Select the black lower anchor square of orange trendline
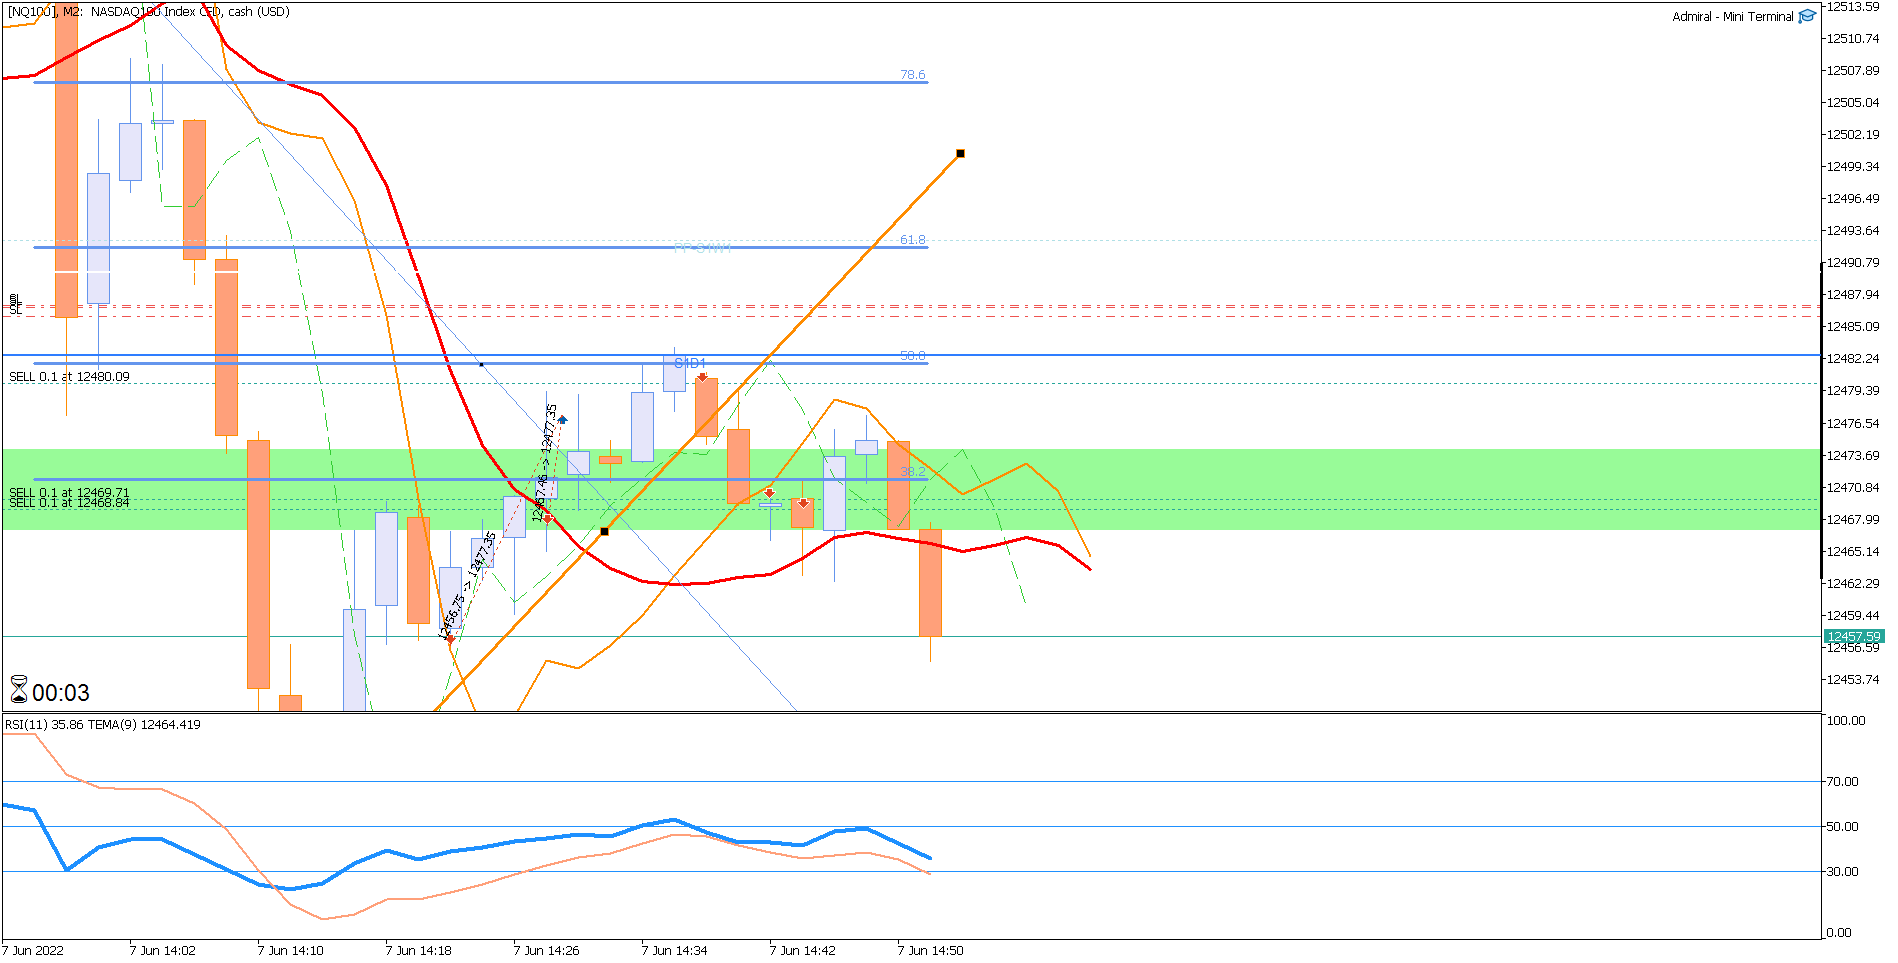The image size is (1898, 963). (x=604, y=531)
